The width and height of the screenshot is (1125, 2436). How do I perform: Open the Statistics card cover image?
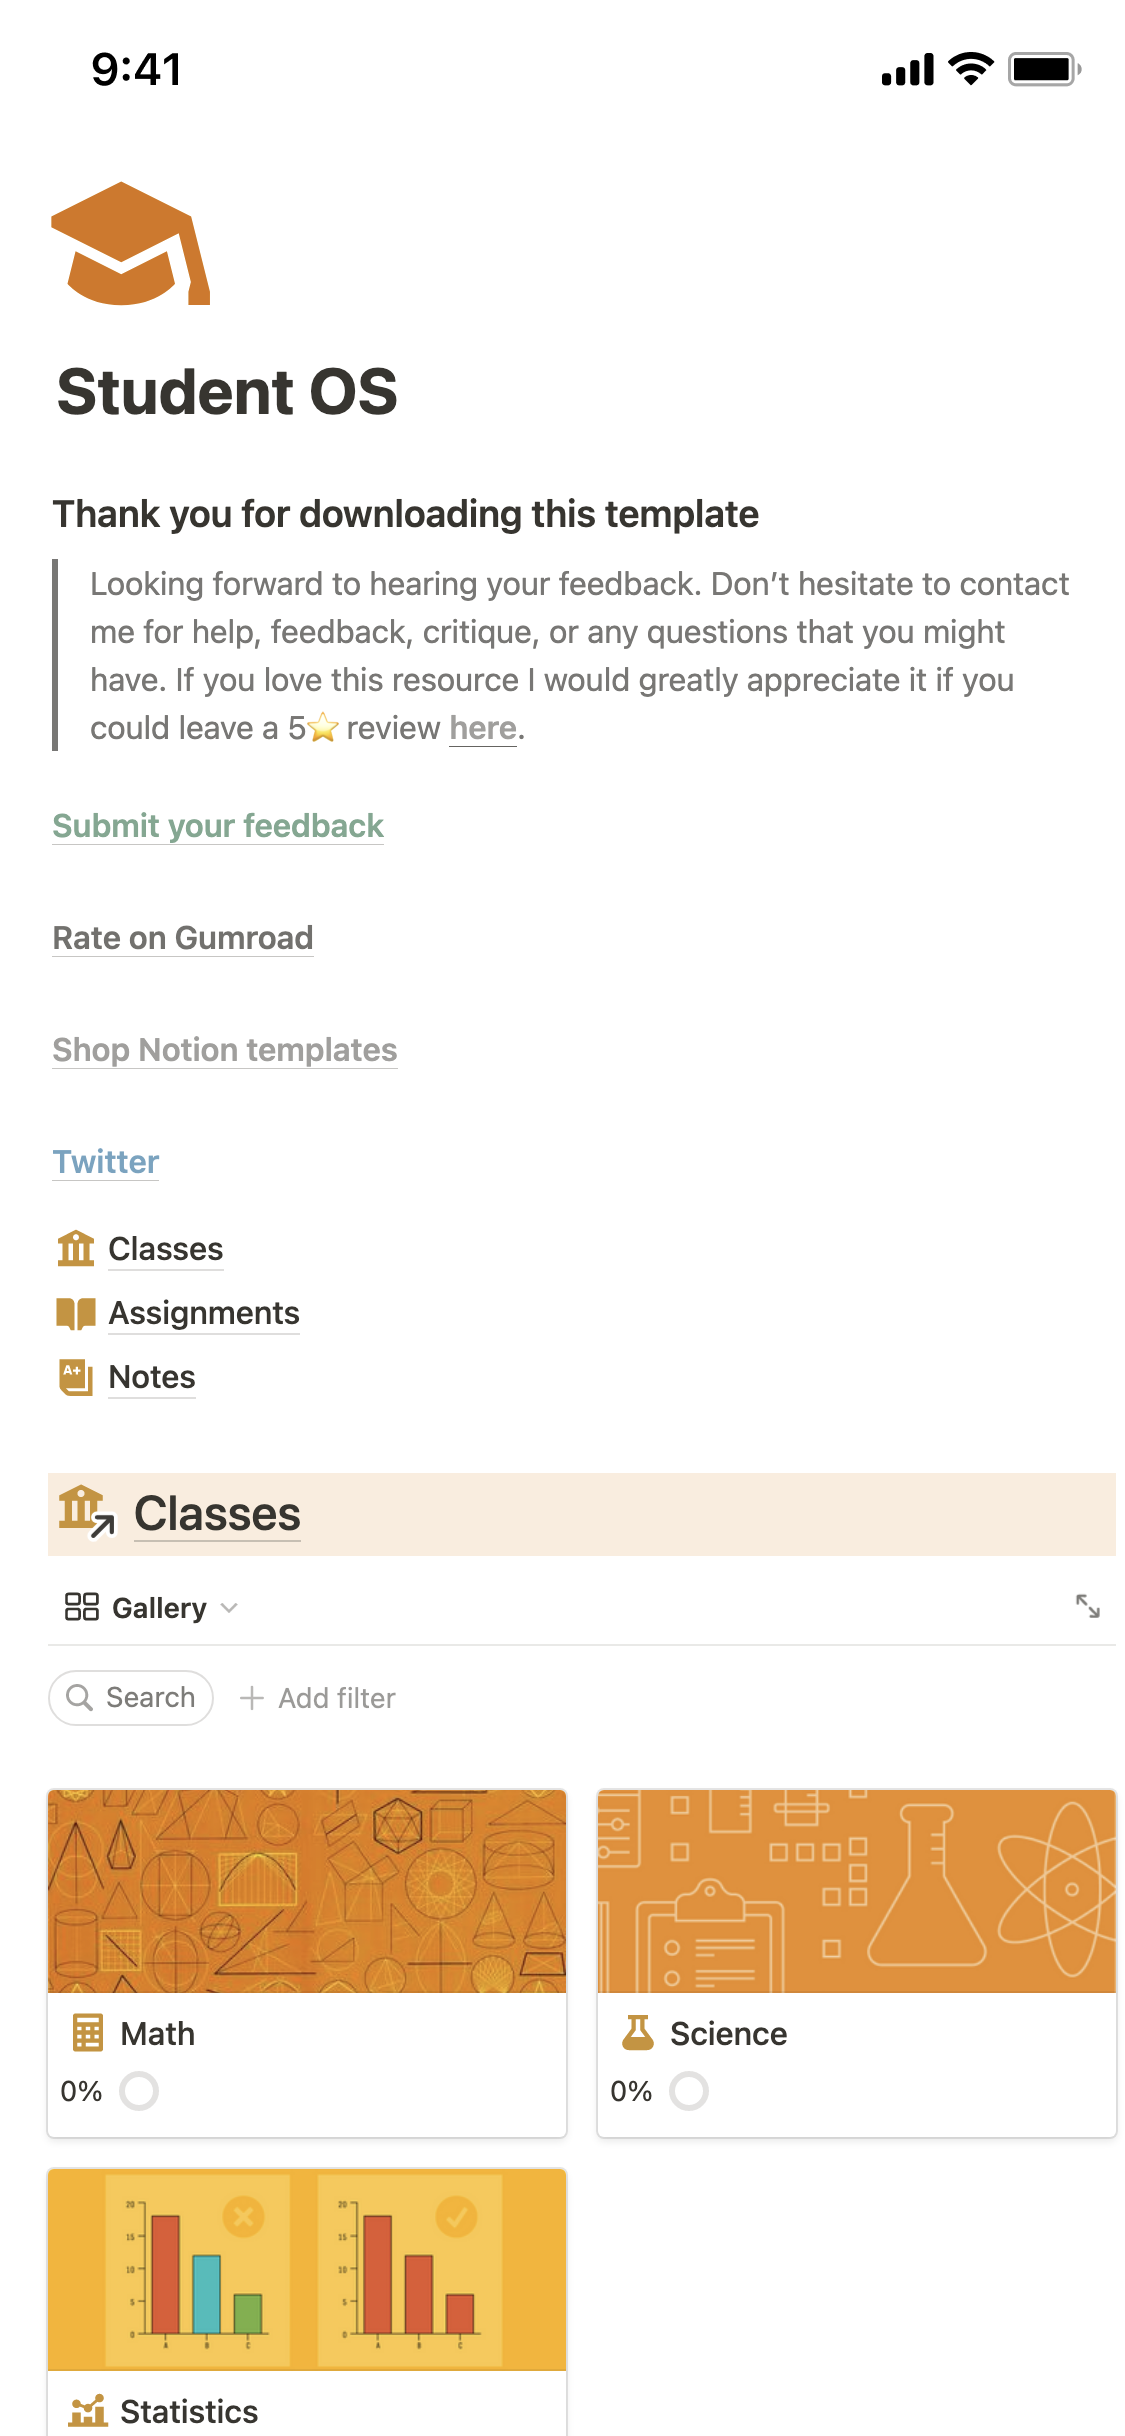click(x=307, y=2269)
